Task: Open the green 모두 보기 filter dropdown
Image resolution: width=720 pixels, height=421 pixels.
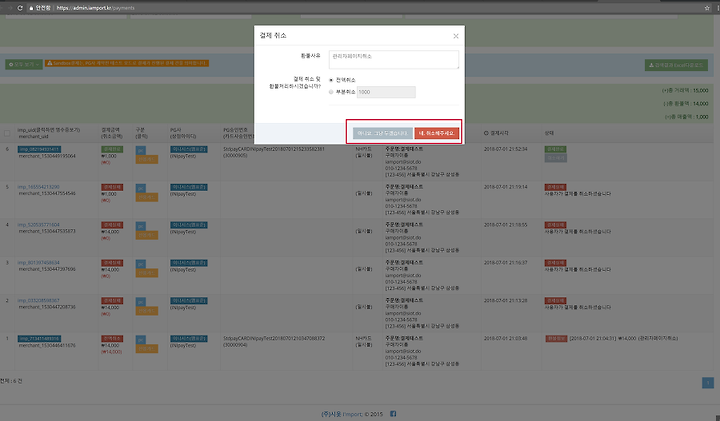Action: (24, 64)
